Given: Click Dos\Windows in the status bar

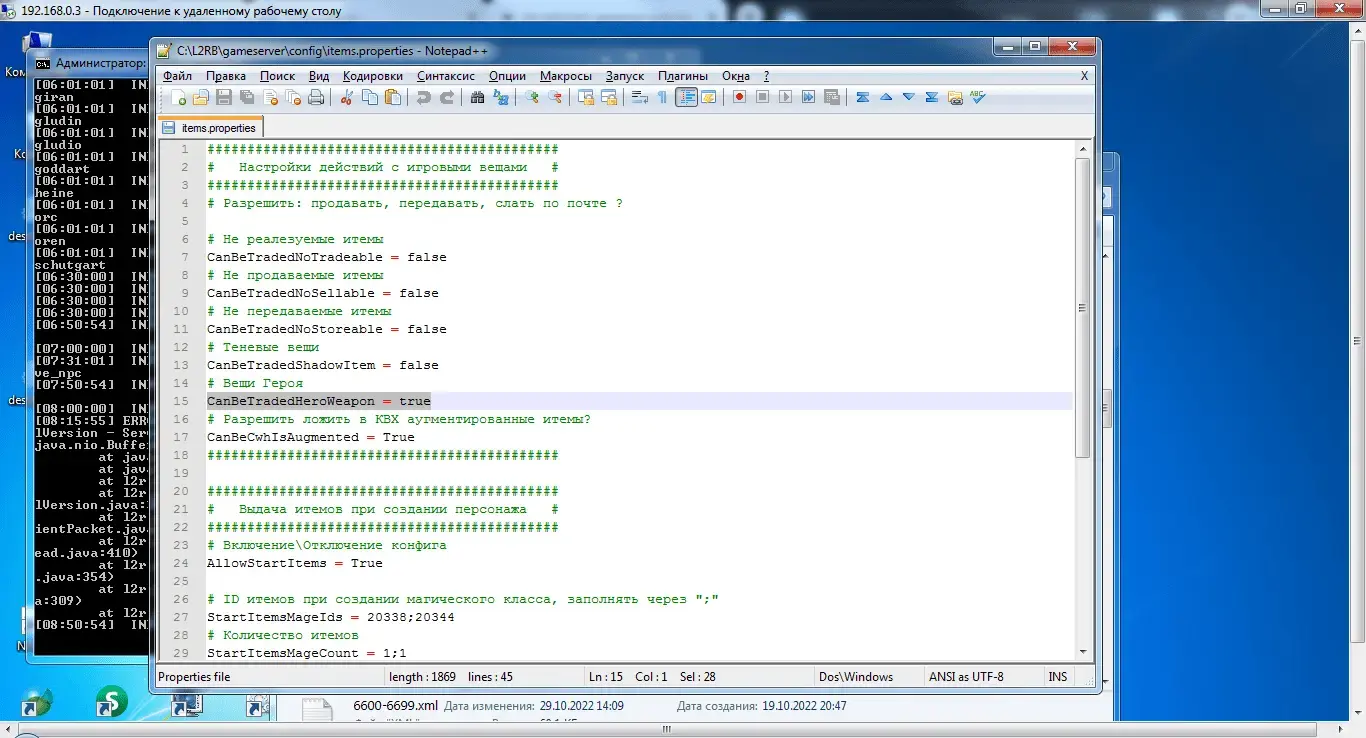Looking at the screenshot, I should click(x=855, y=677).
